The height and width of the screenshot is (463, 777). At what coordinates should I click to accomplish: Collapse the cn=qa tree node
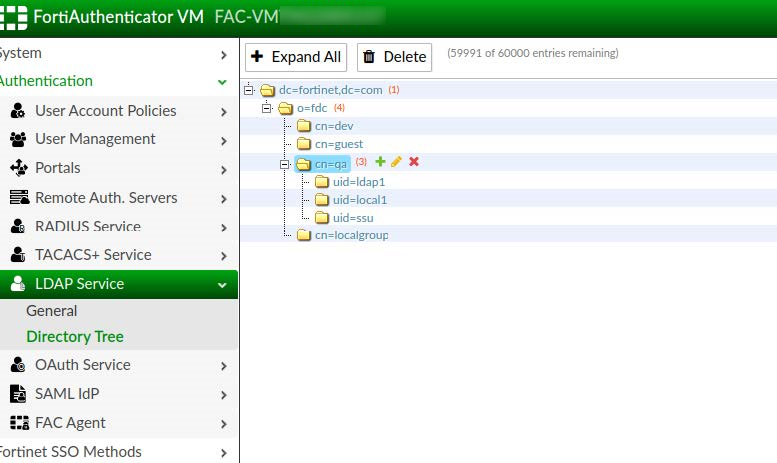[x=284, y=164]
